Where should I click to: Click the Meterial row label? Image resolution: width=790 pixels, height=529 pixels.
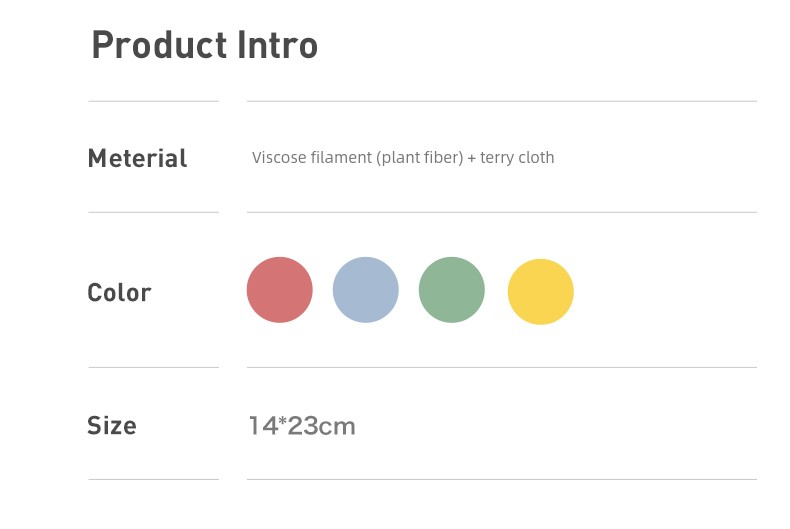point(137,158)
